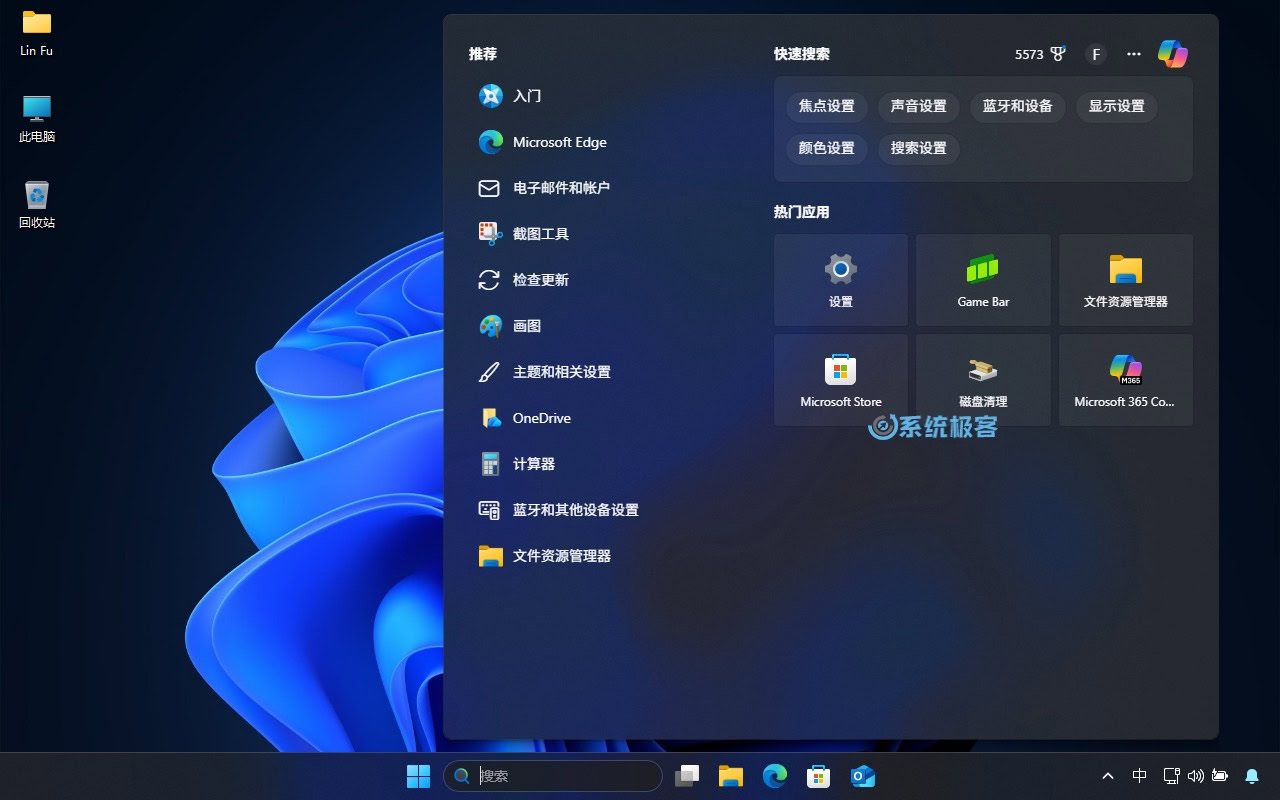Launch 截图工具 from the recommended list
1280x800 pixels.
543,233
